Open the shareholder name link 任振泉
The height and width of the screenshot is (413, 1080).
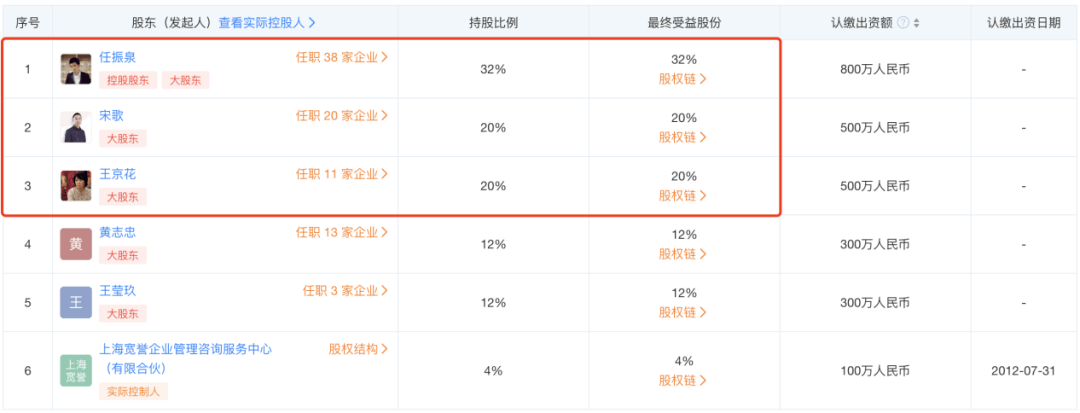pos(117,57)
